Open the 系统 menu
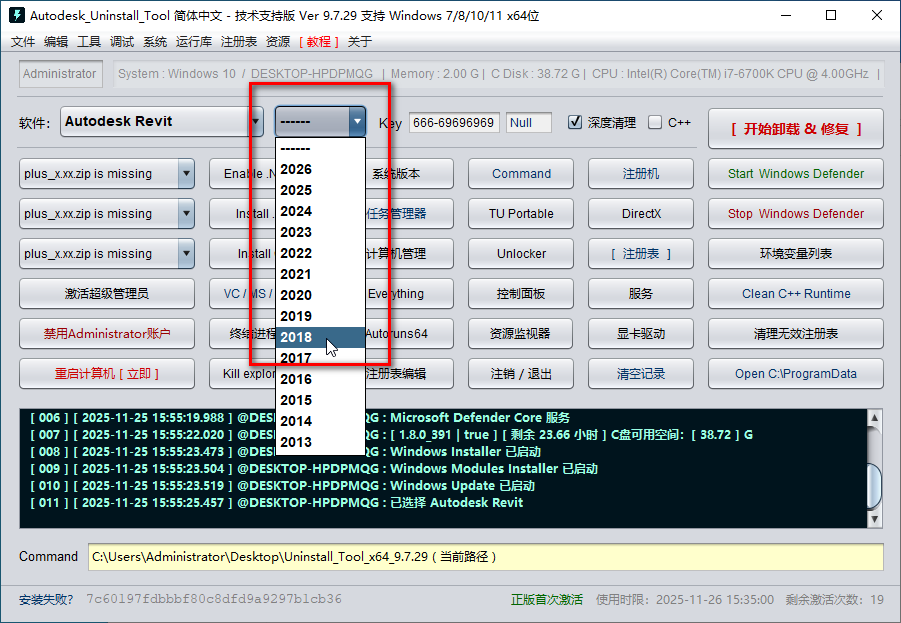This screenshot has height=623, width=901. (155, 41)
